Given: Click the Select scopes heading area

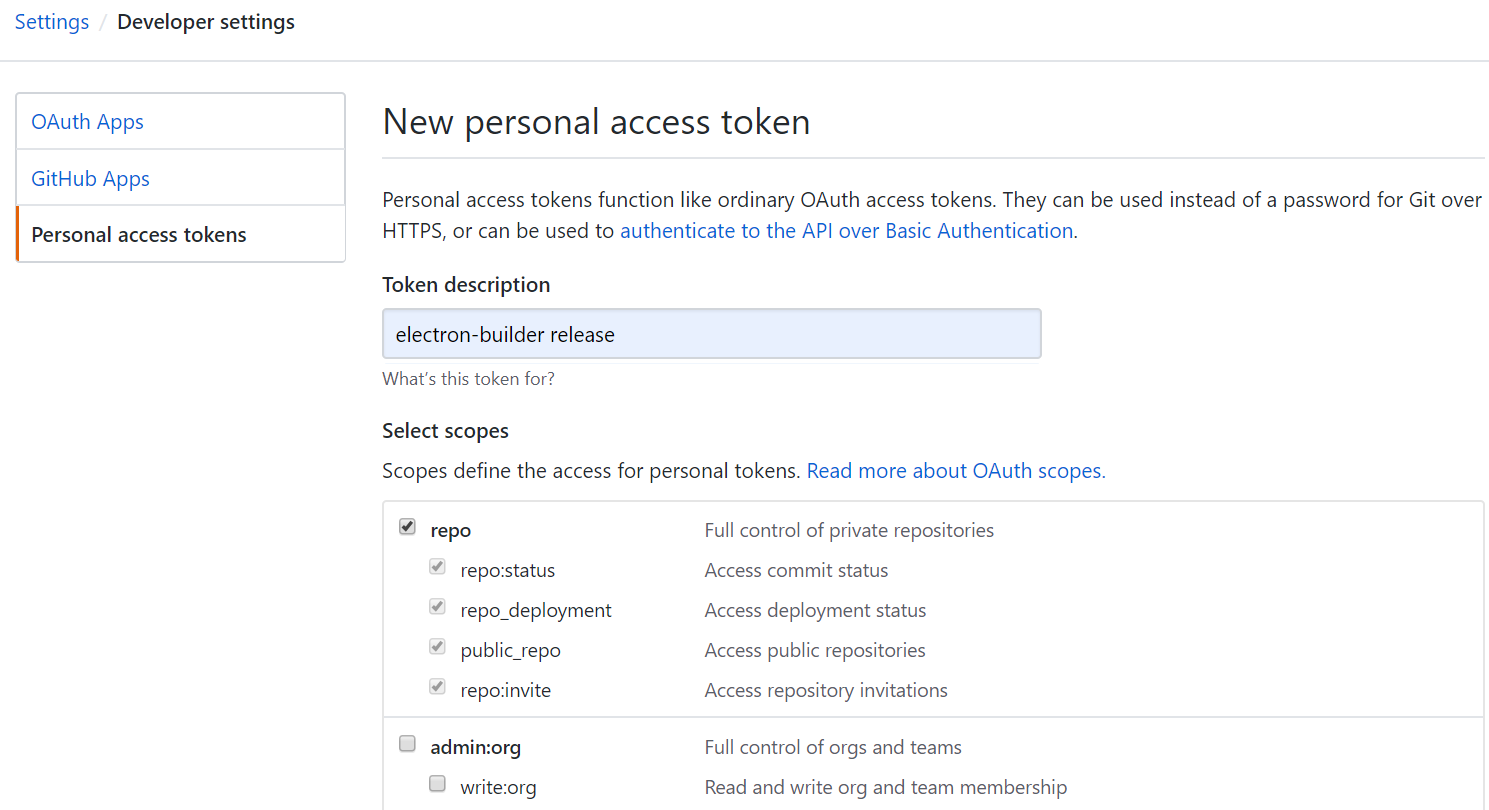Looking at the screenshot, I should point(445,430).
